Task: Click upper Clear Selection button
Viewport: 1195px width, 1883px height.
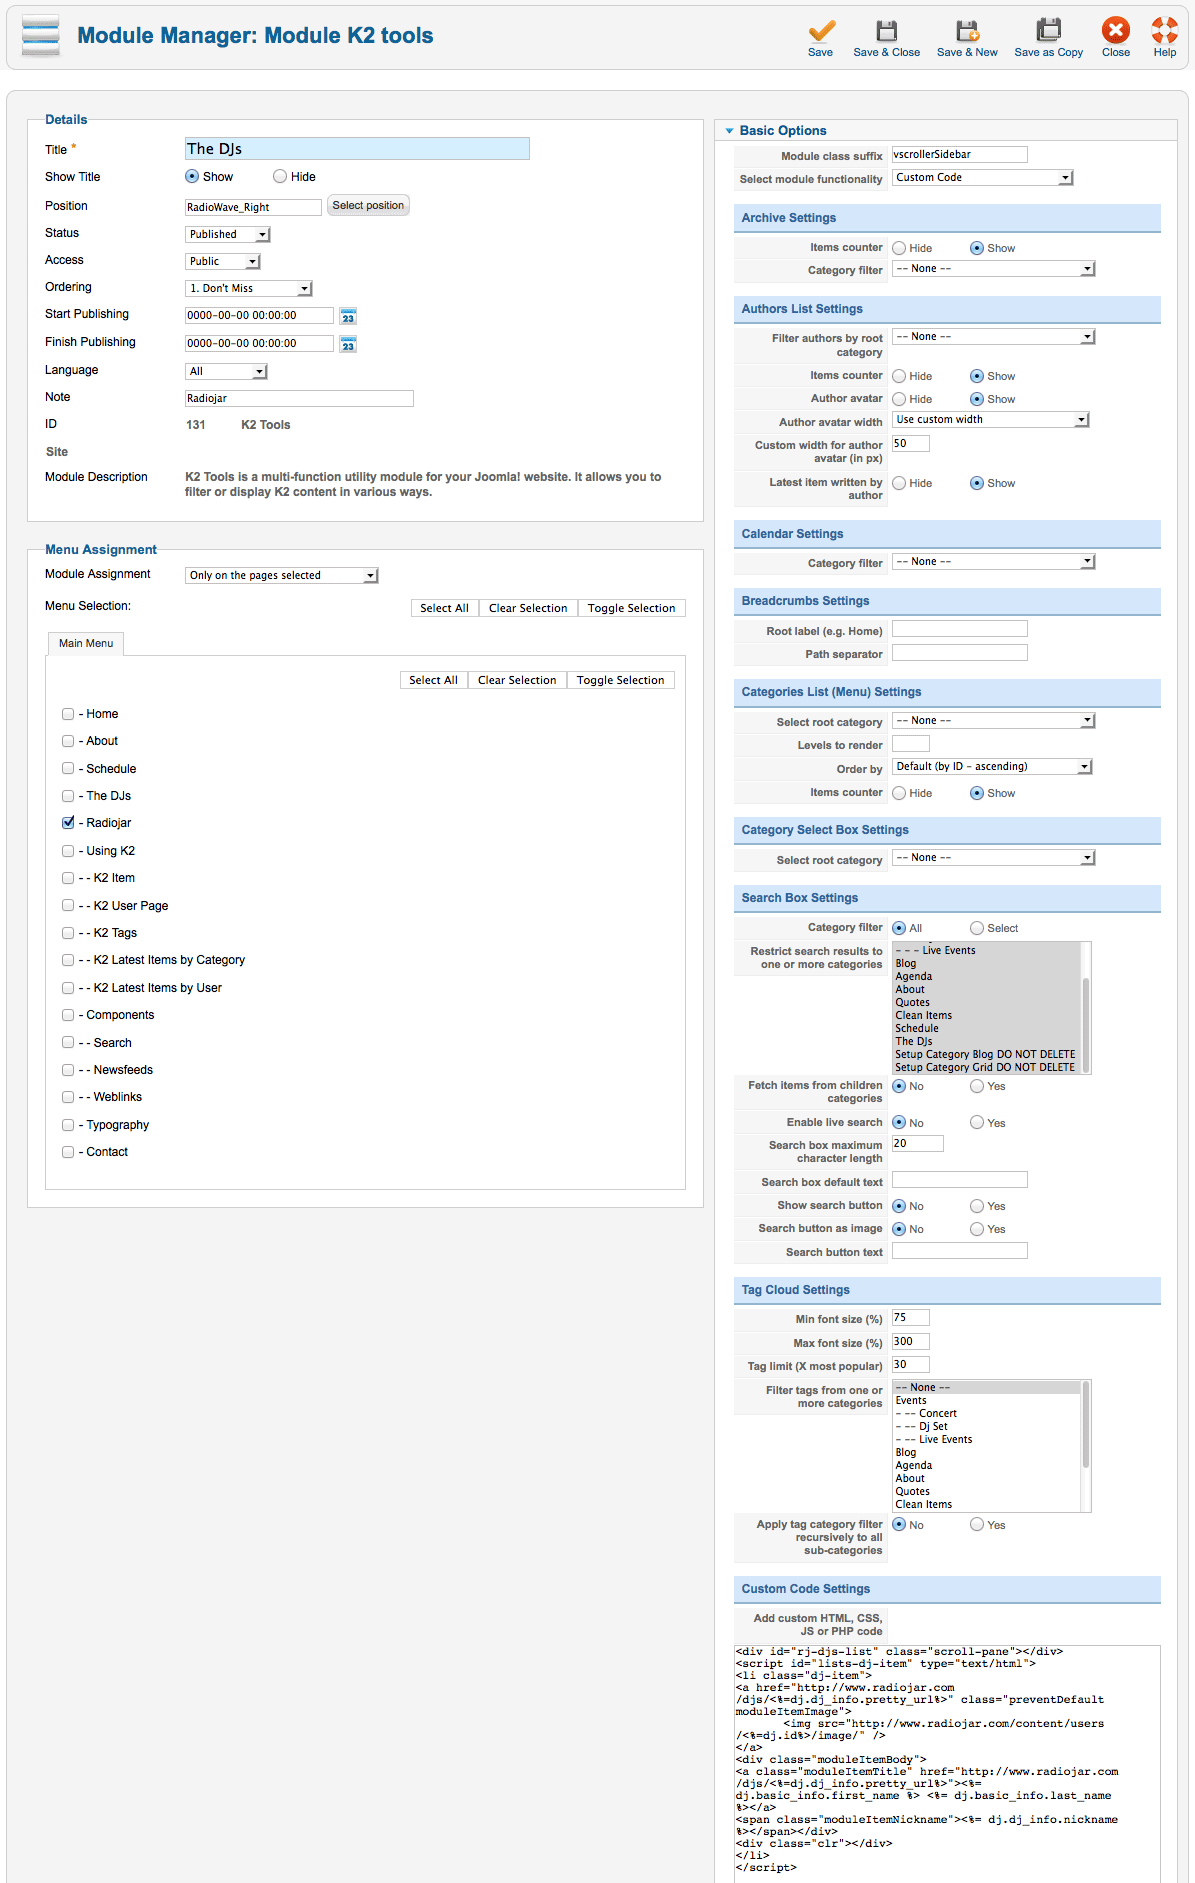Action: pos(528,608)
